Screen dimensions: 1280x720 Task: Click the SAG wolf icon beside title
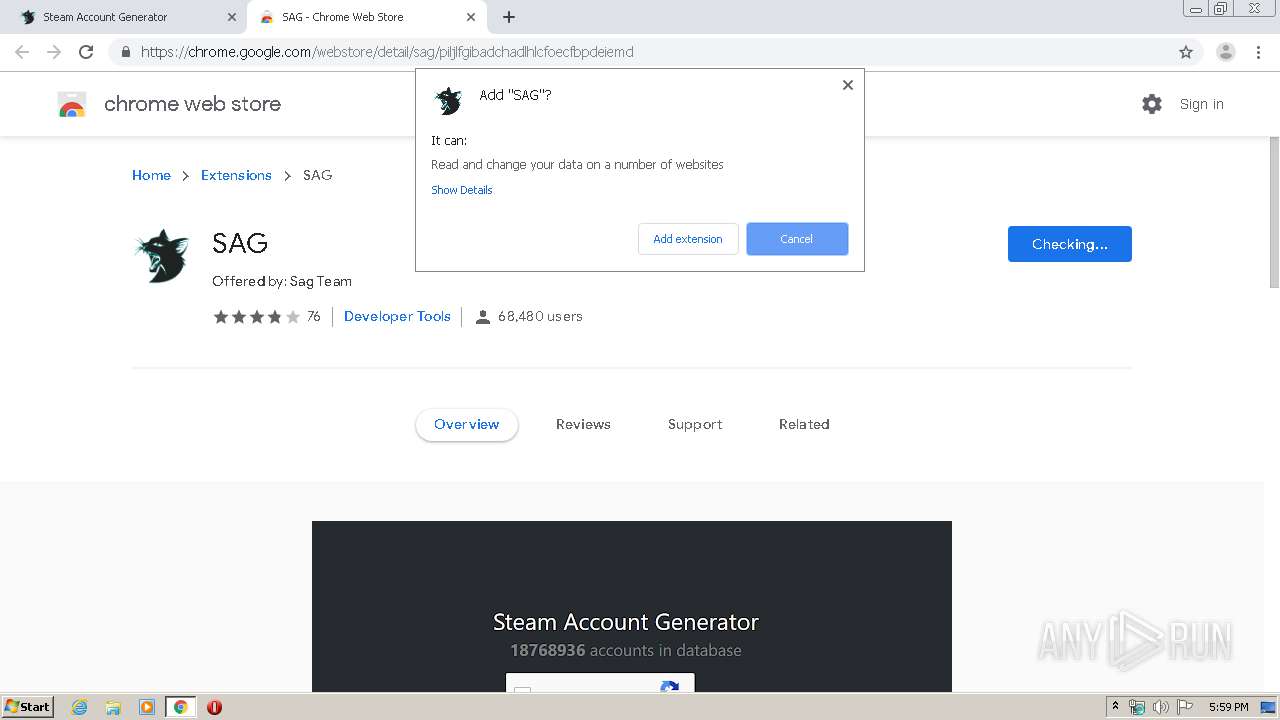click(161, 256)
